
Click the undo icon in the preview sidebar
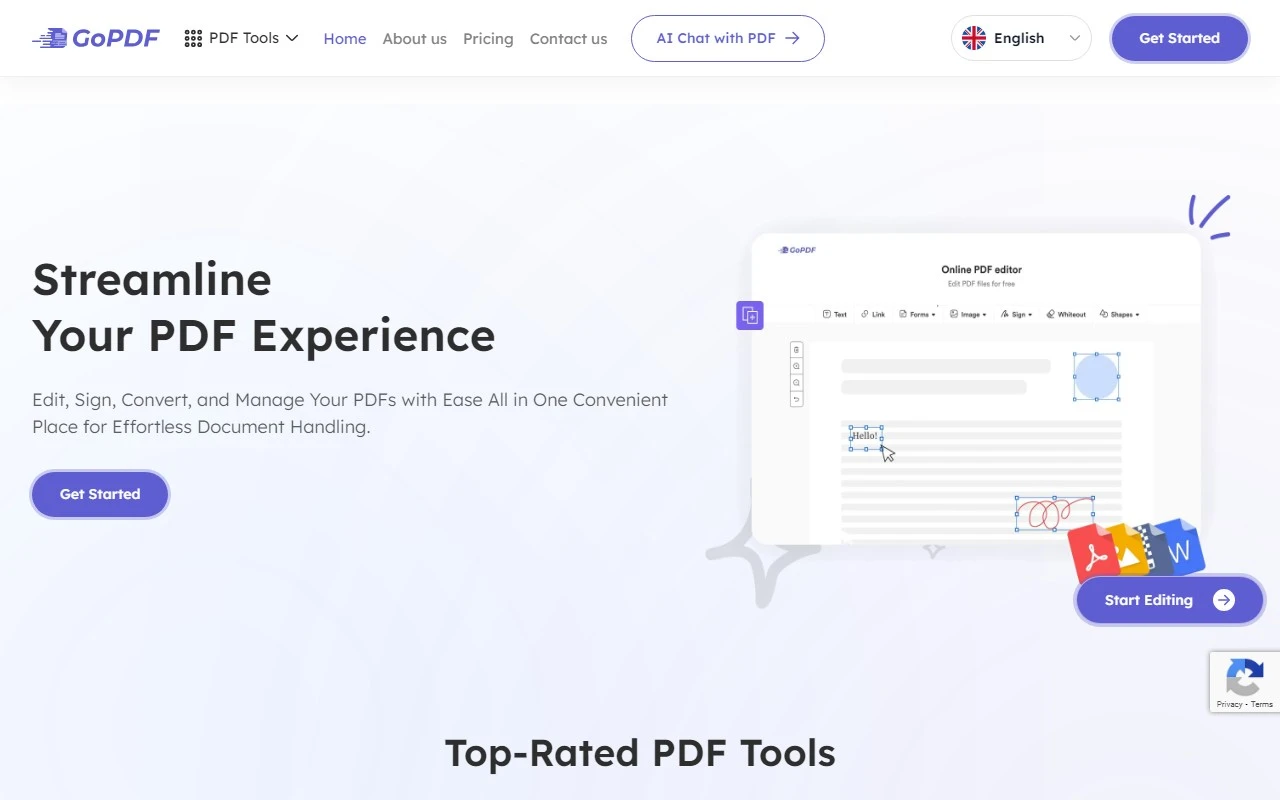pyautogui.click(x=796, y=399)
